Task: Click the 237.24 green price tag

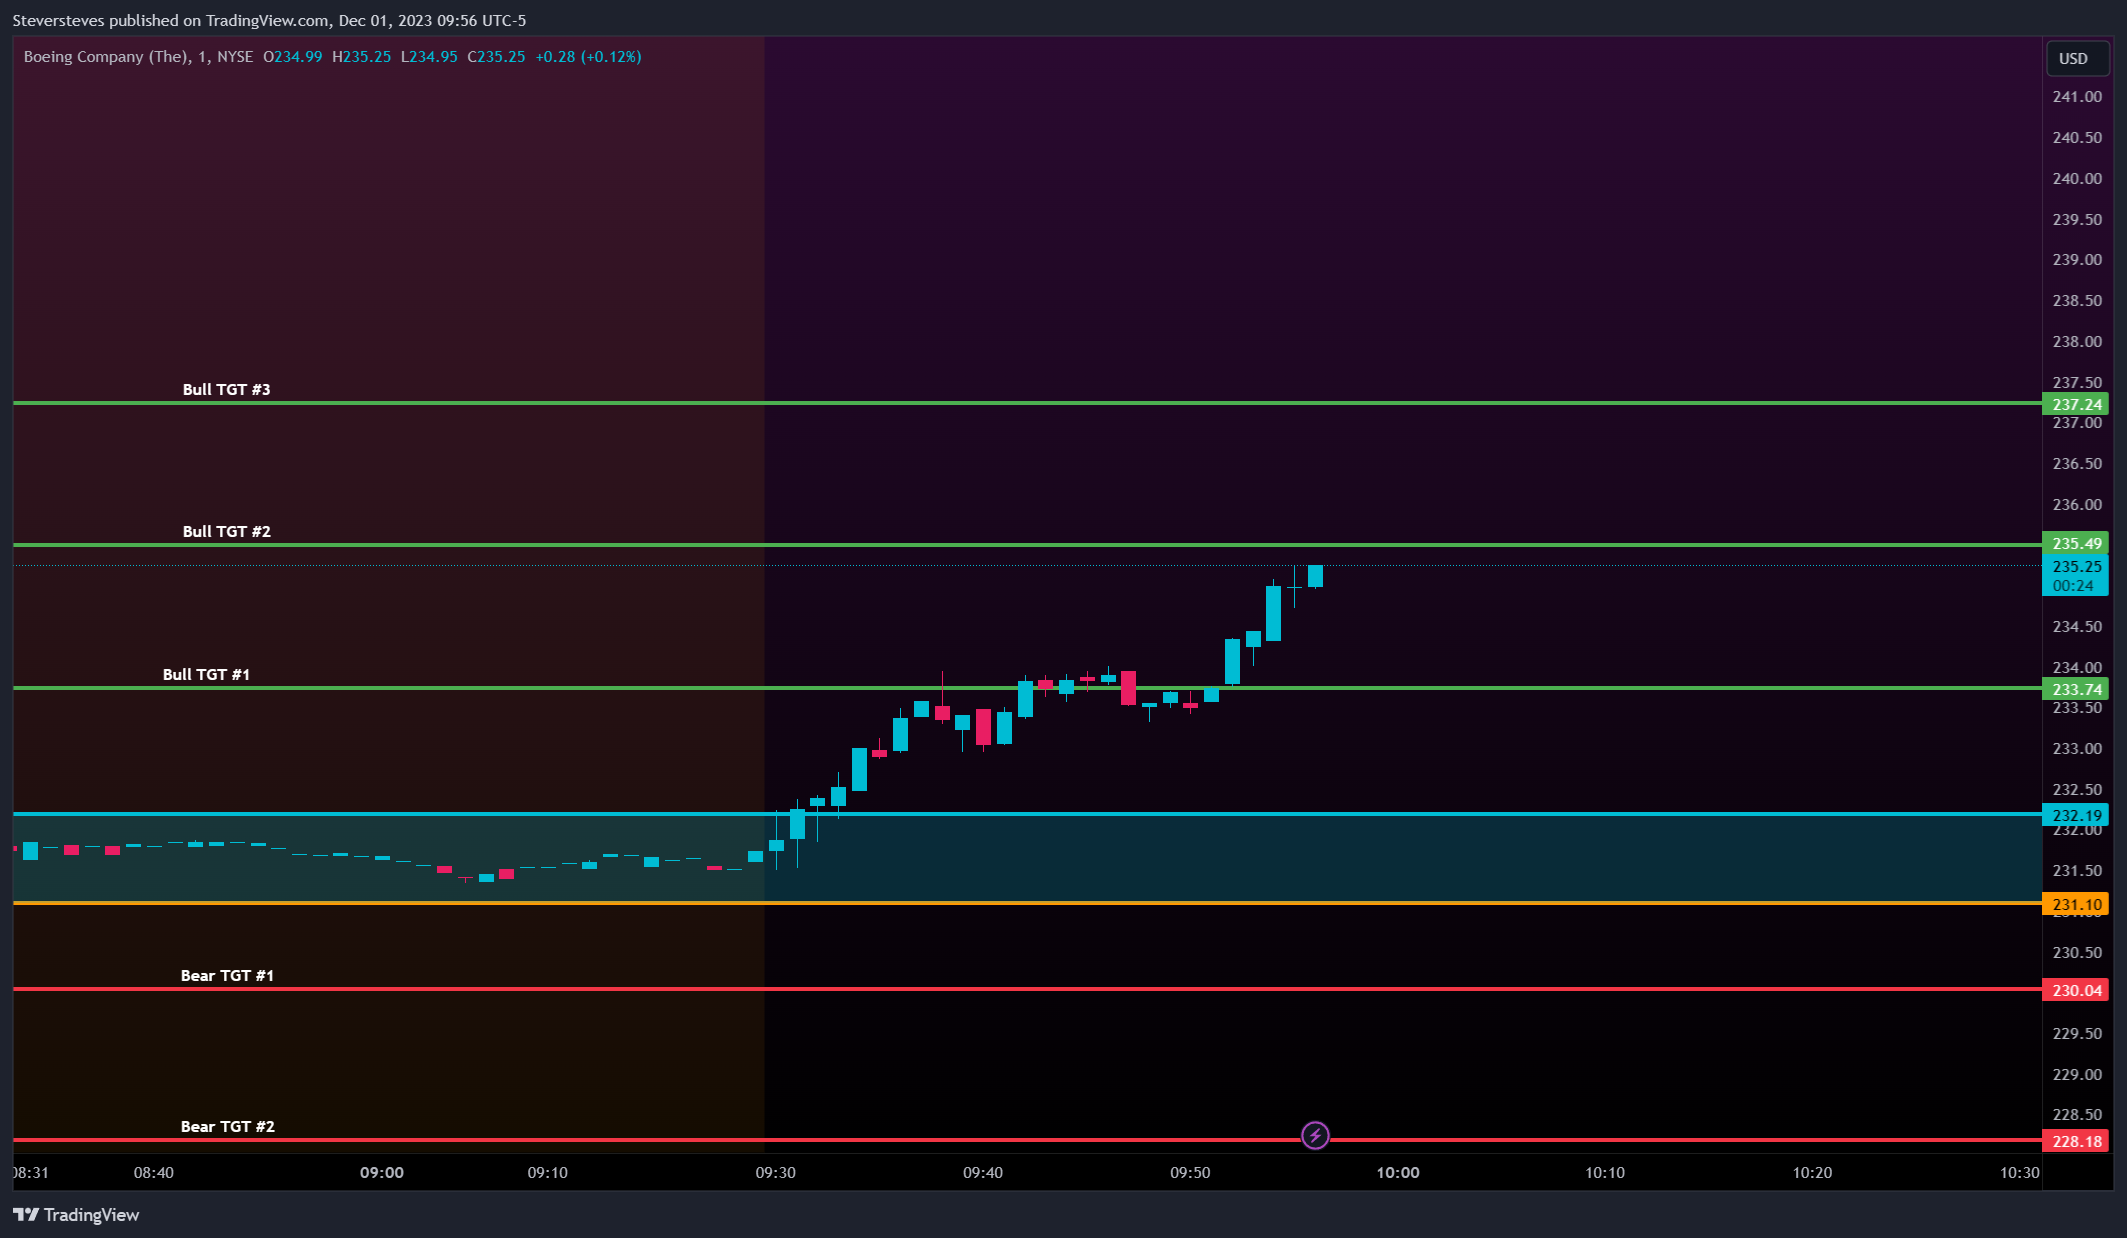Action: tap(2076, 404)
